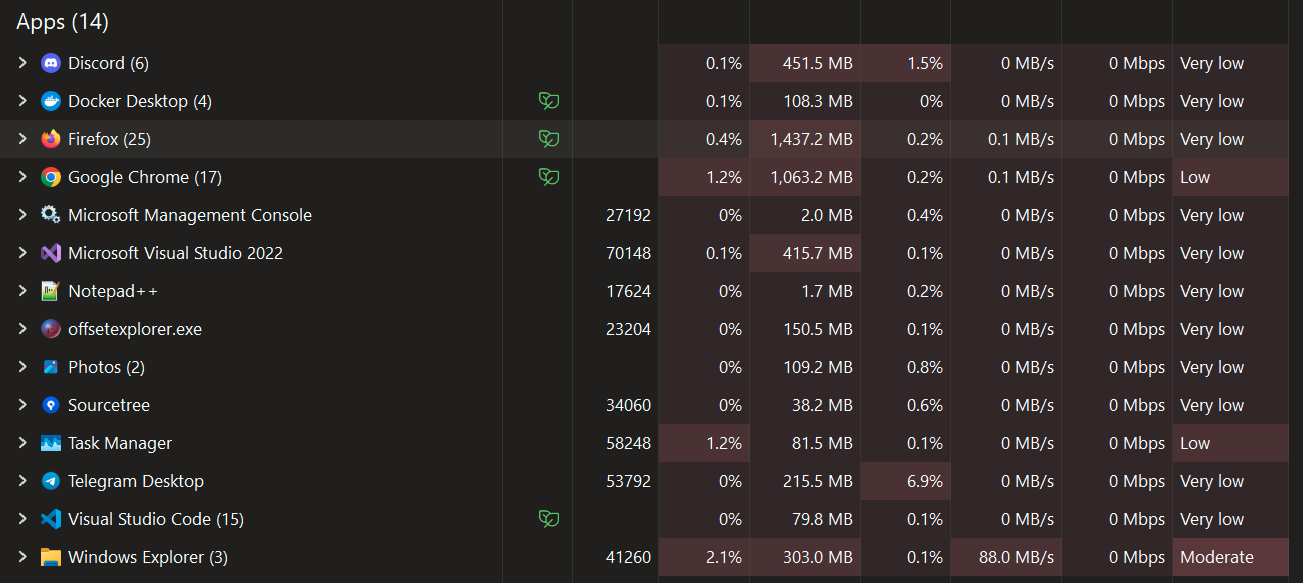Image resolution: width=1303 pixels, height=583 pixels.
Task: Click PID 58248 of Task Manager
Action: pos(628,443)
